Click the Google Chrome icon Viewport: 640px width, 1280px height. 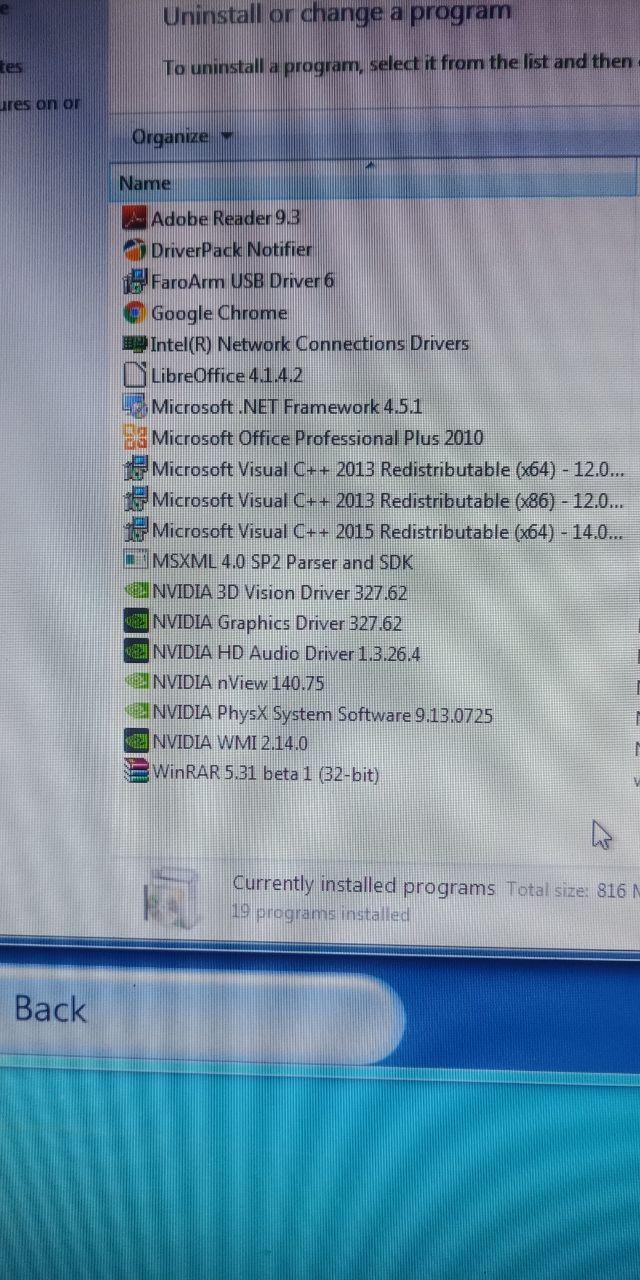click(x=134, y=313)
